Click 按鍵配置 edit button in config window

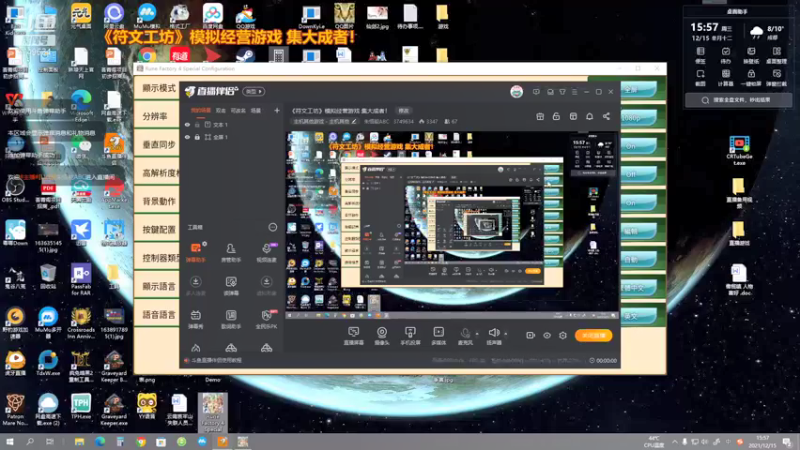[638, 231]
